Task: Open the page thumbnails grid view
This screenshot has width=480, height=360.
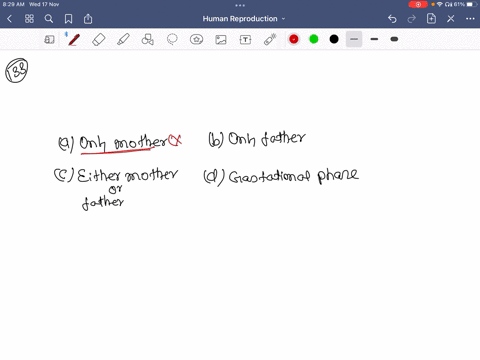Action: point(29,19)
